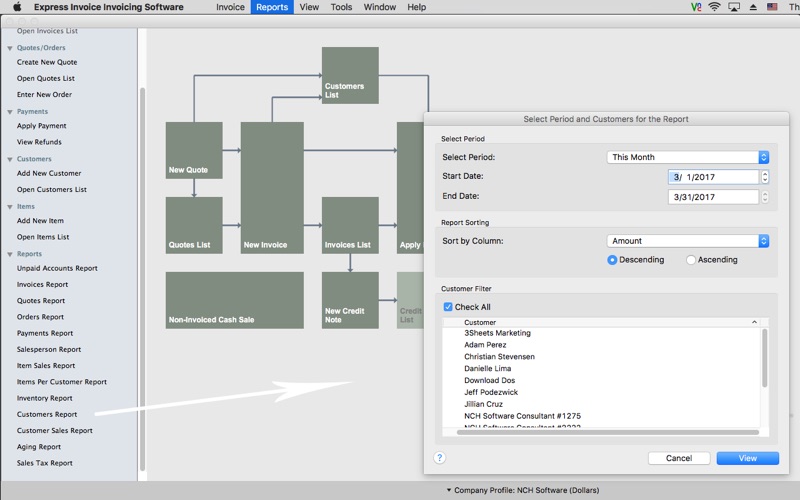Open the Tools menu
Image resolution: width=800 pixels, height=500 pixels.
[341, 7]
